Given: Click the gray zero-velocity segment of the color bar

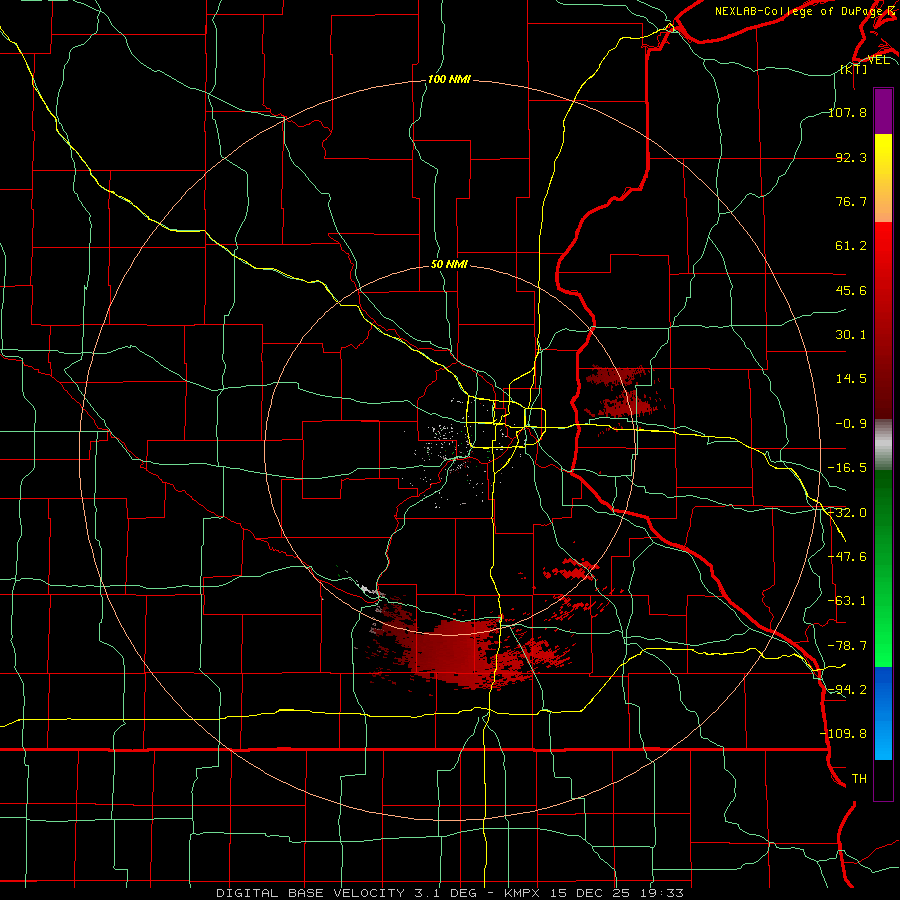Looking at the screenshot, I should point(883,445).
